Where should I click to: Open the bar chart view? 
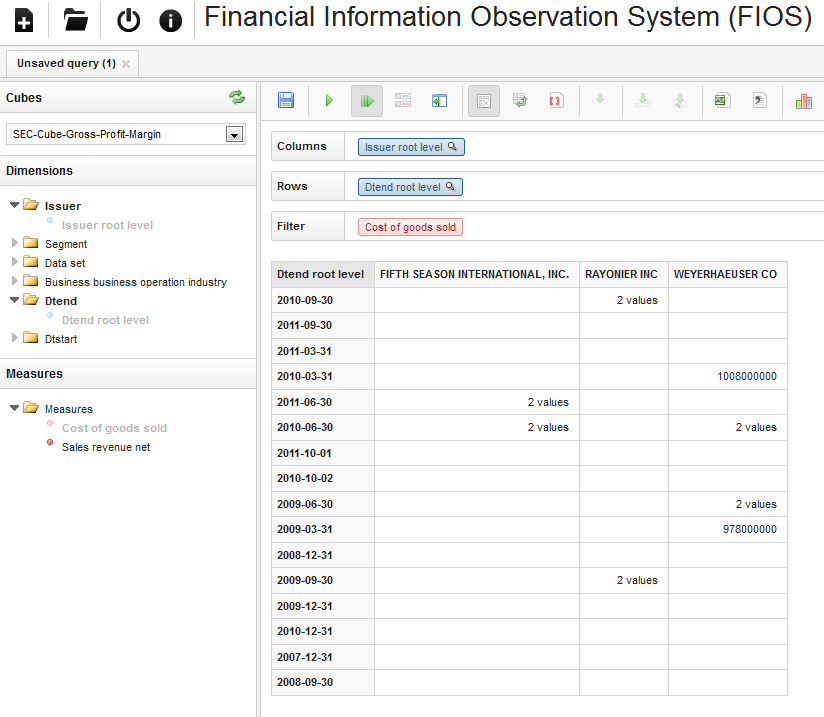(x=803, y=100)
